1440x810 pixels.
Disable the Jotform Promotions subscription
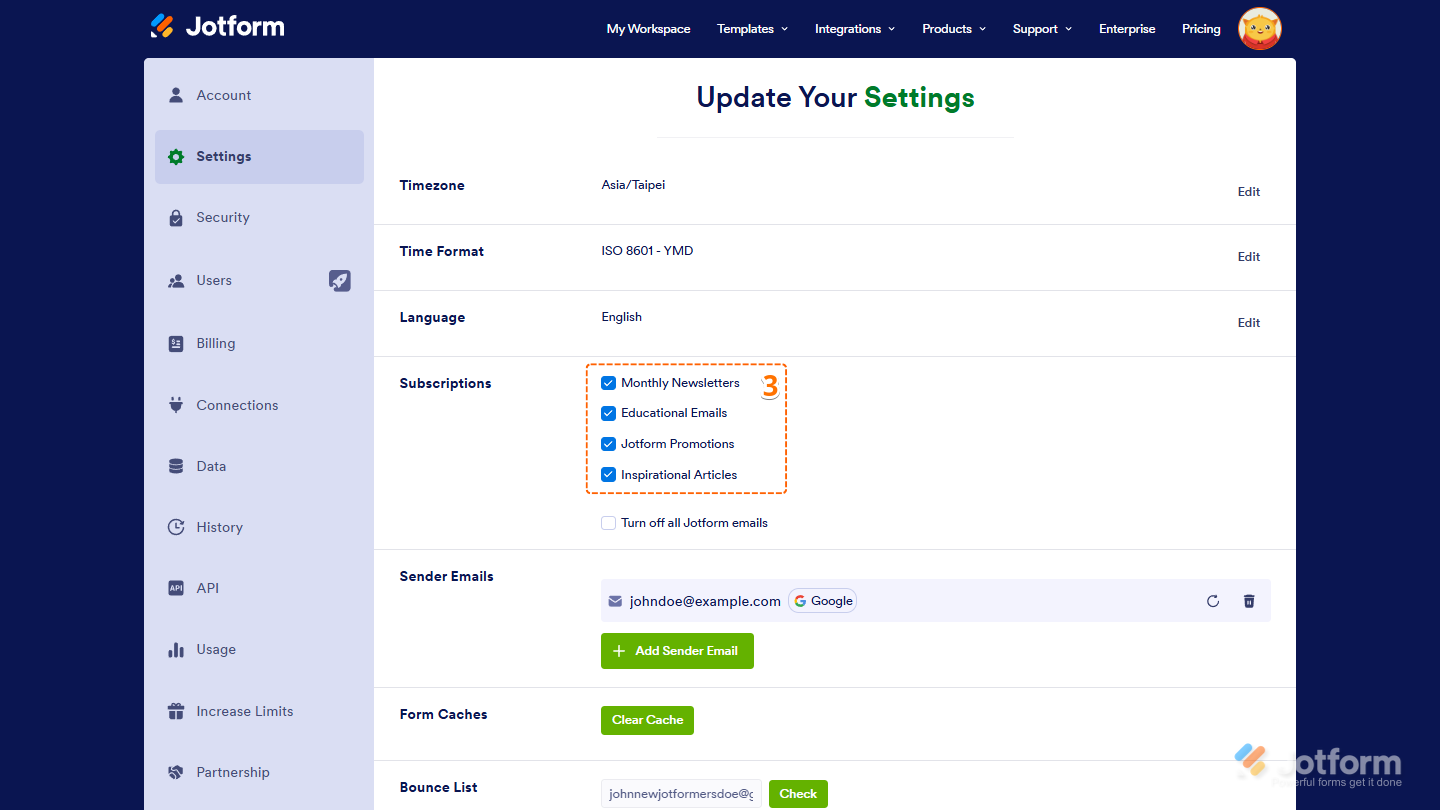(x=608, y=443)
